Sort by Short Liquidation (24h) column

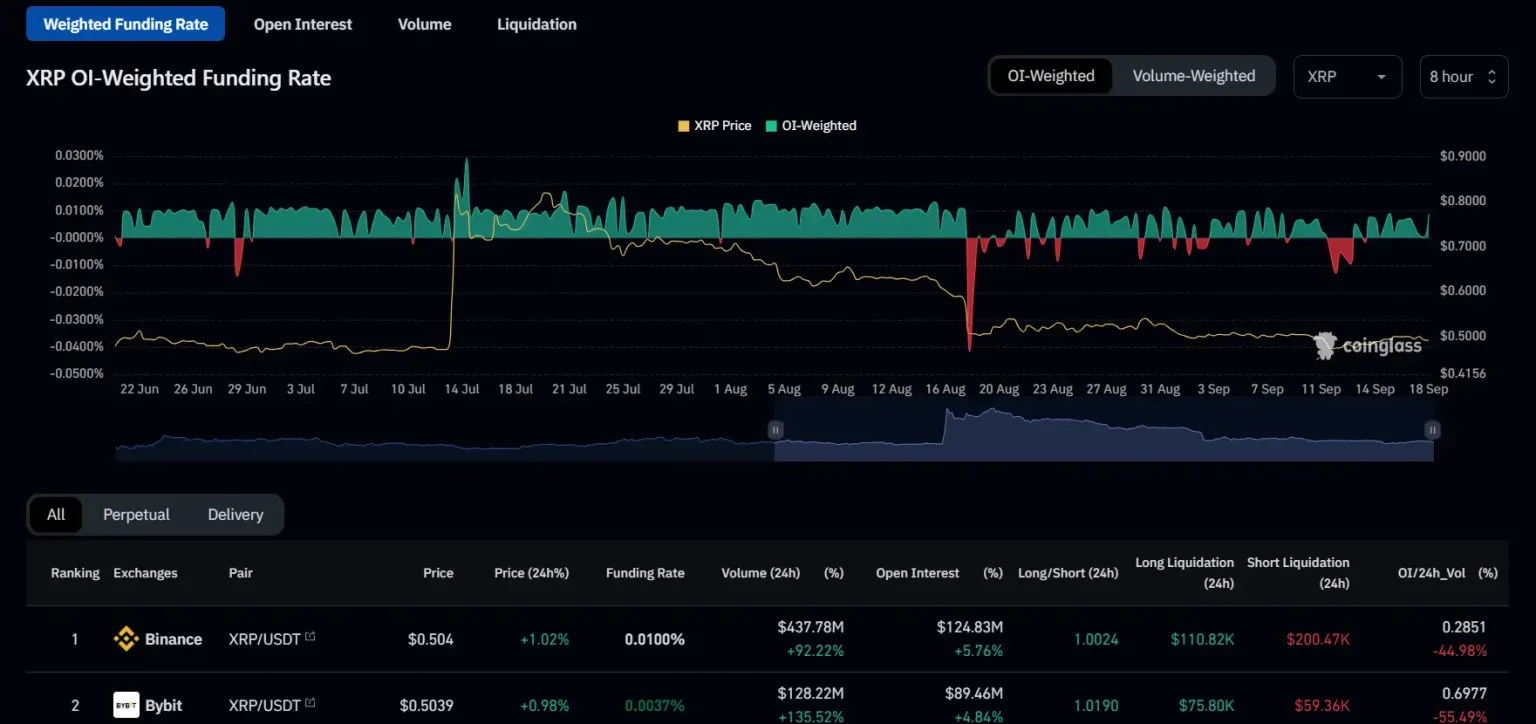(x=1298, y=572)
